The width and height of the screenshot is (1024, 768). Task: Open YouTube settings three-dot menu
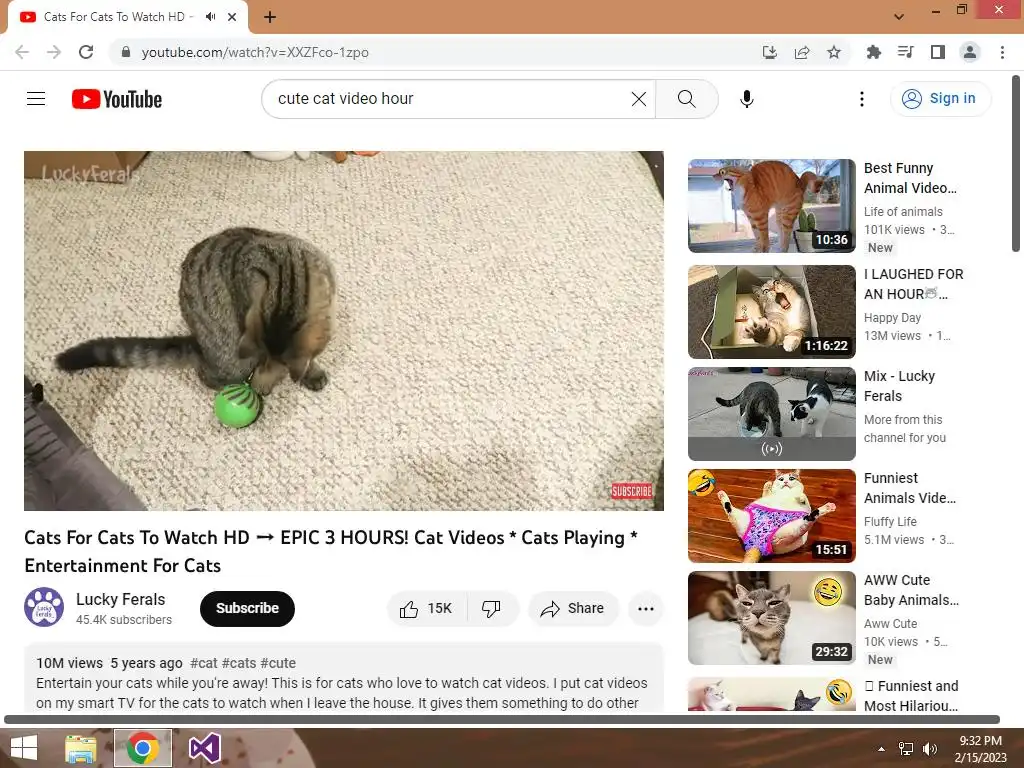(x=861, y=99)
